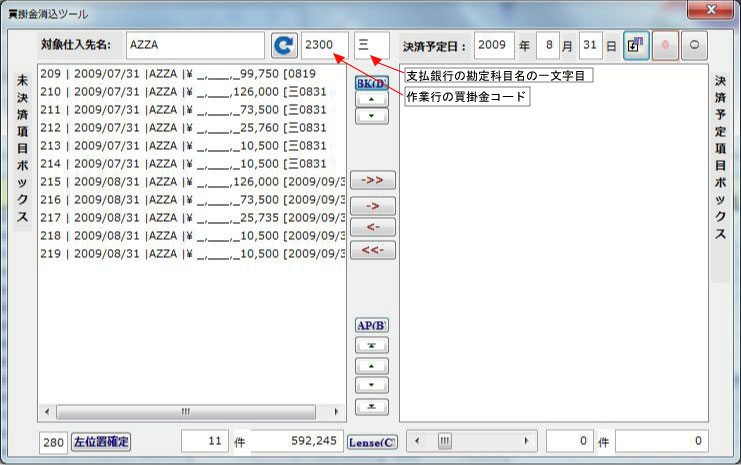The width and height of the screenshot is (741, 465).
Task: Click the left list's scroll-left arrow
Action: point(47,412)
